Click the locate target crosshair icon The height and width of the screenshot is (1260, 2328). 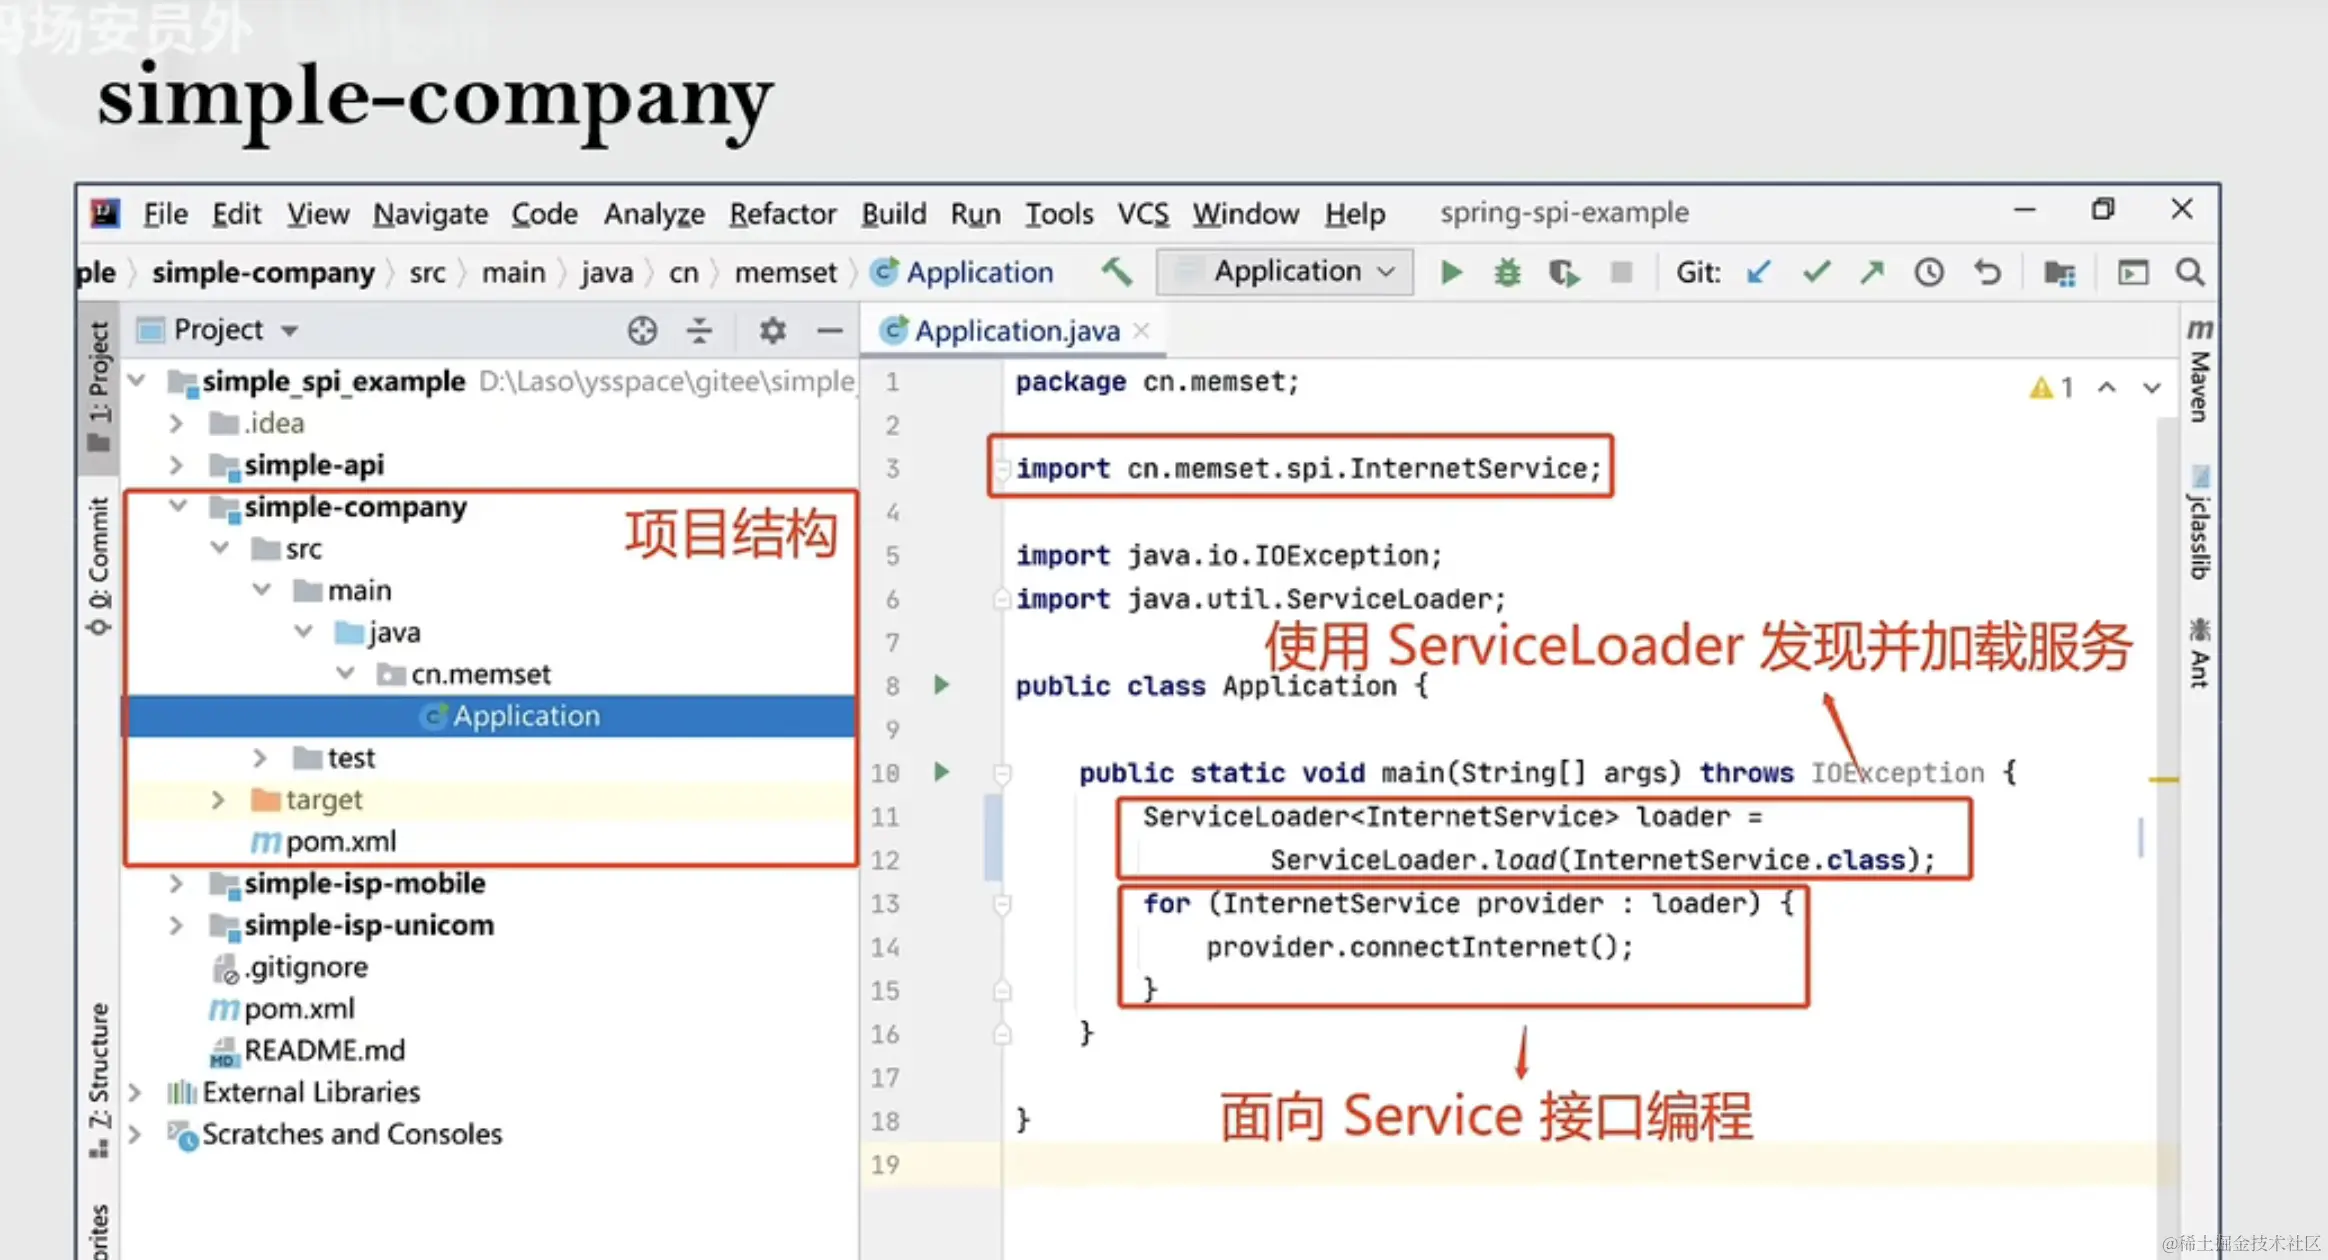tap(642, 330)
